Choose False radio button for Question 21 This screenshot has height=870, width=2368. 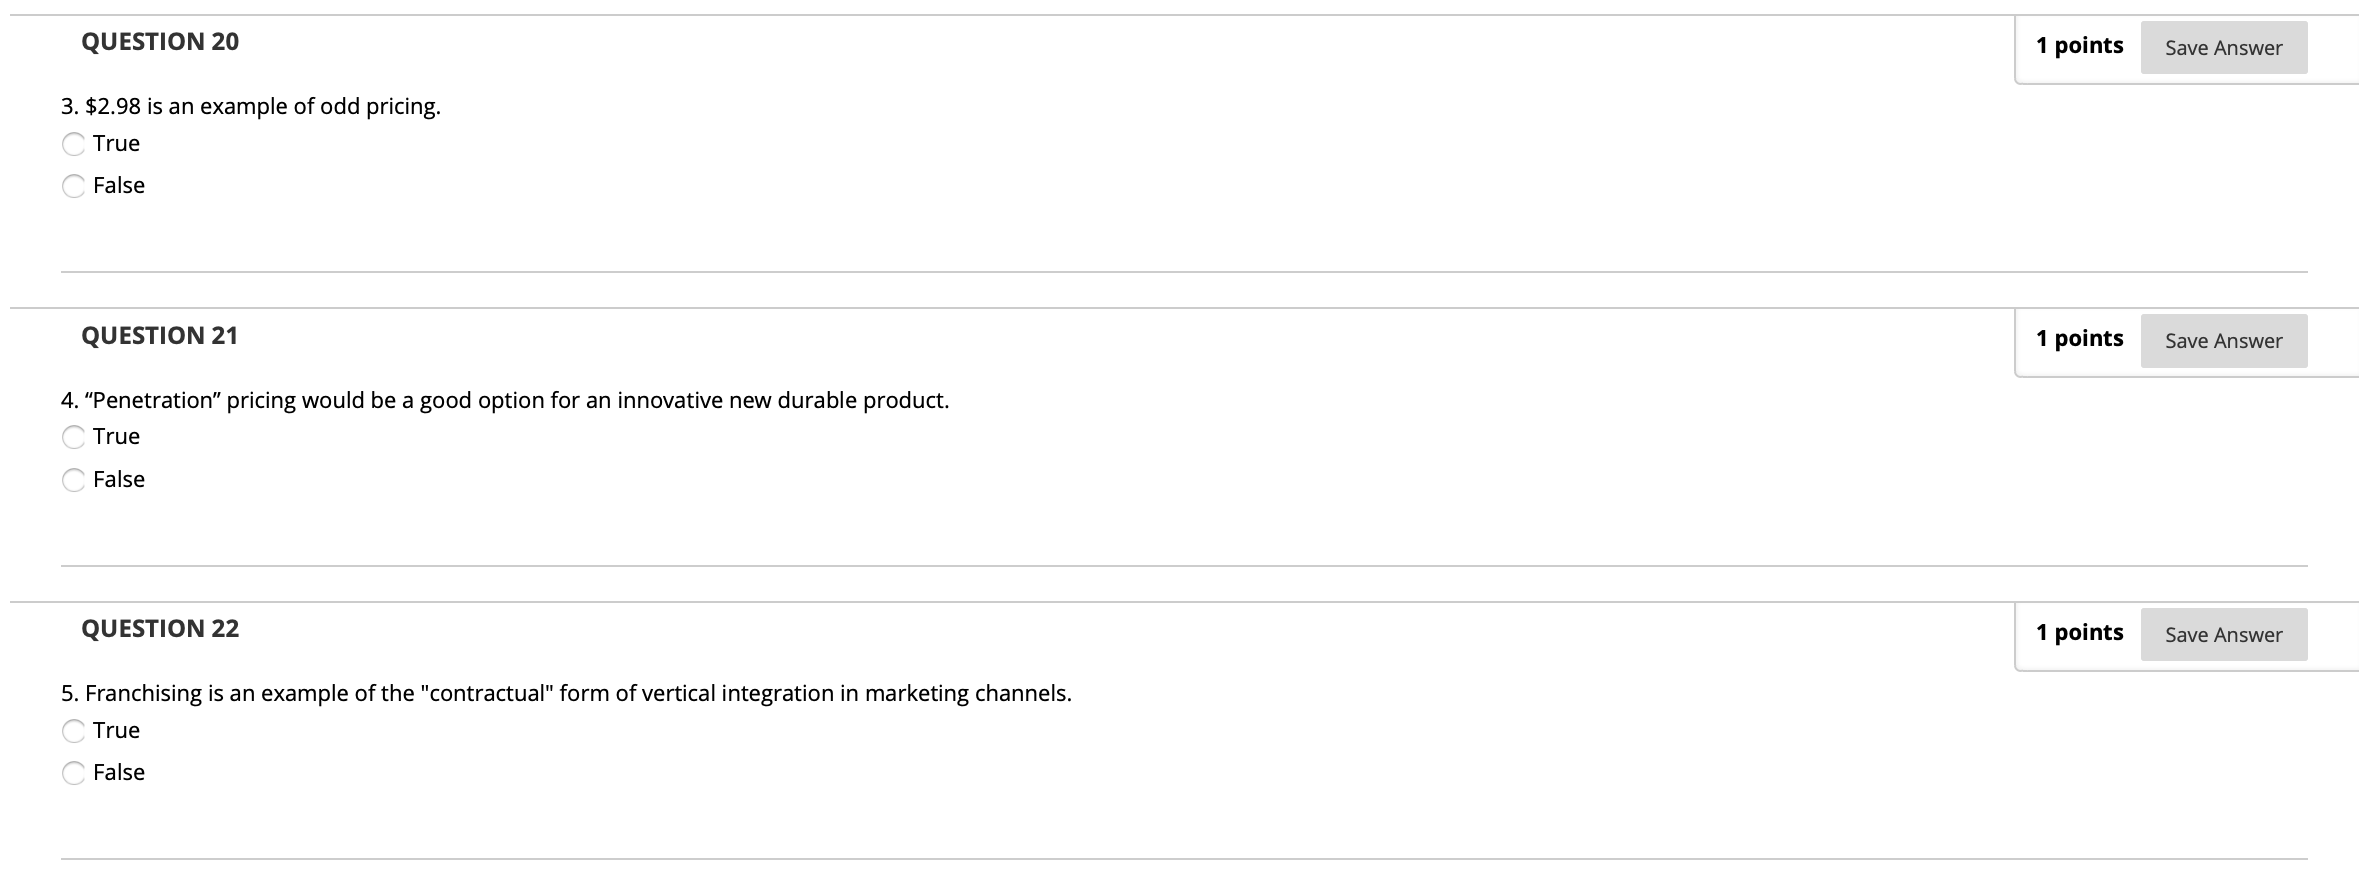pyautogui.click(x=74, y=480)
